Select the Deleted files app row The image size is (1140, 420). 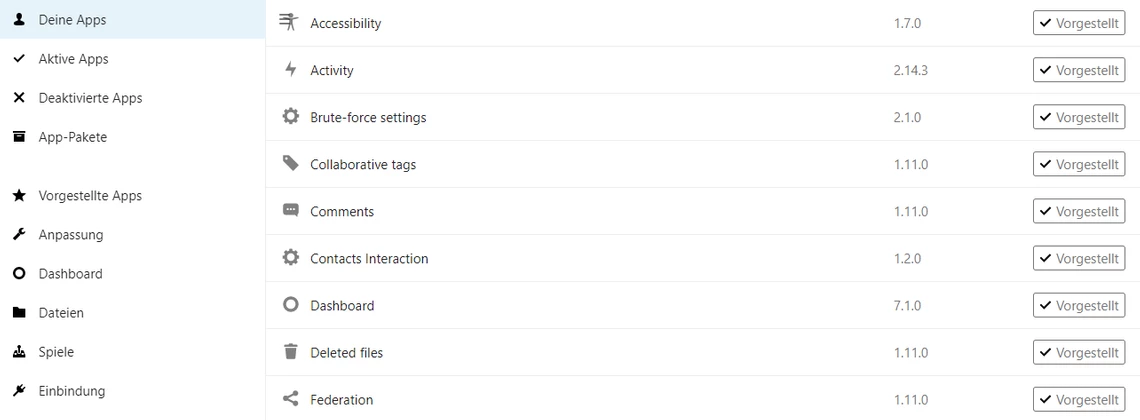(x=346, y=352)
